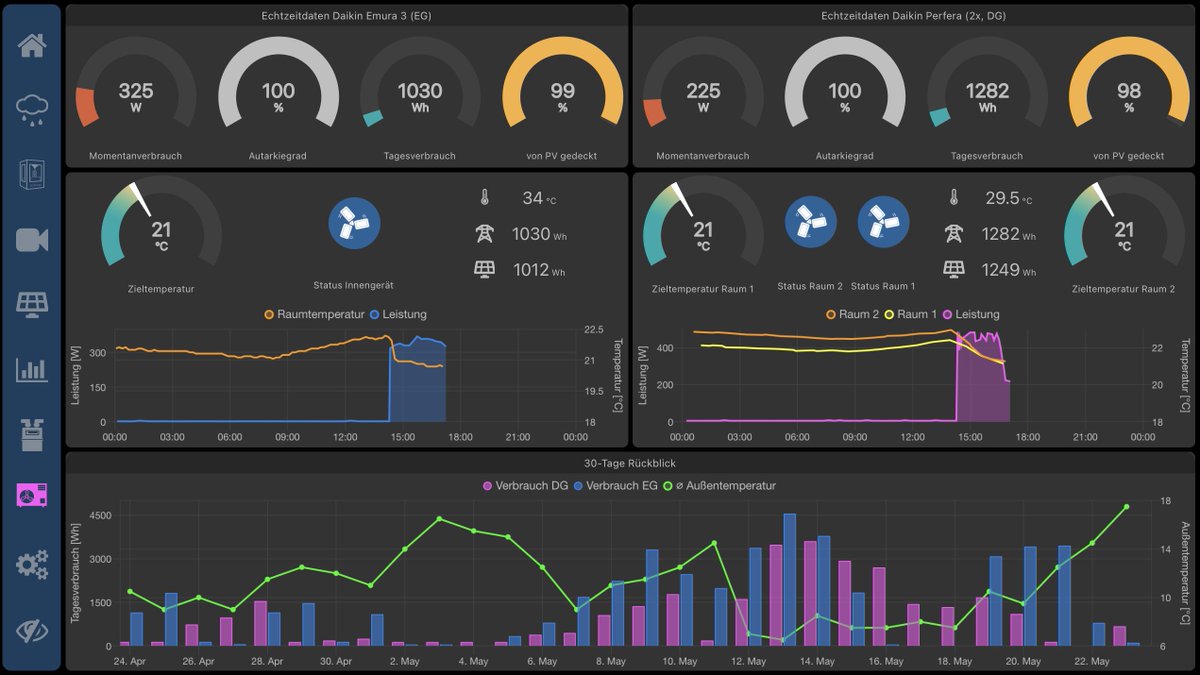Screen dimensions: 1200x675
Task: Click the Status Raum 2 fan icon
Action: [811, 223]
